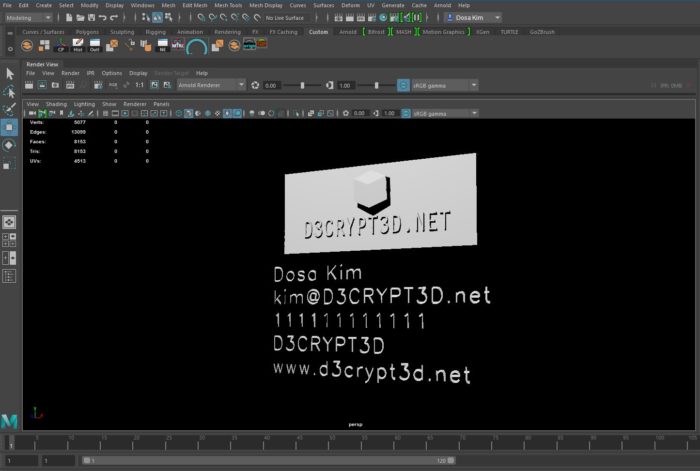The height and width of the screenshot is (471, 700).
Task: Click the Save scene icon
Action: (92, 17)
